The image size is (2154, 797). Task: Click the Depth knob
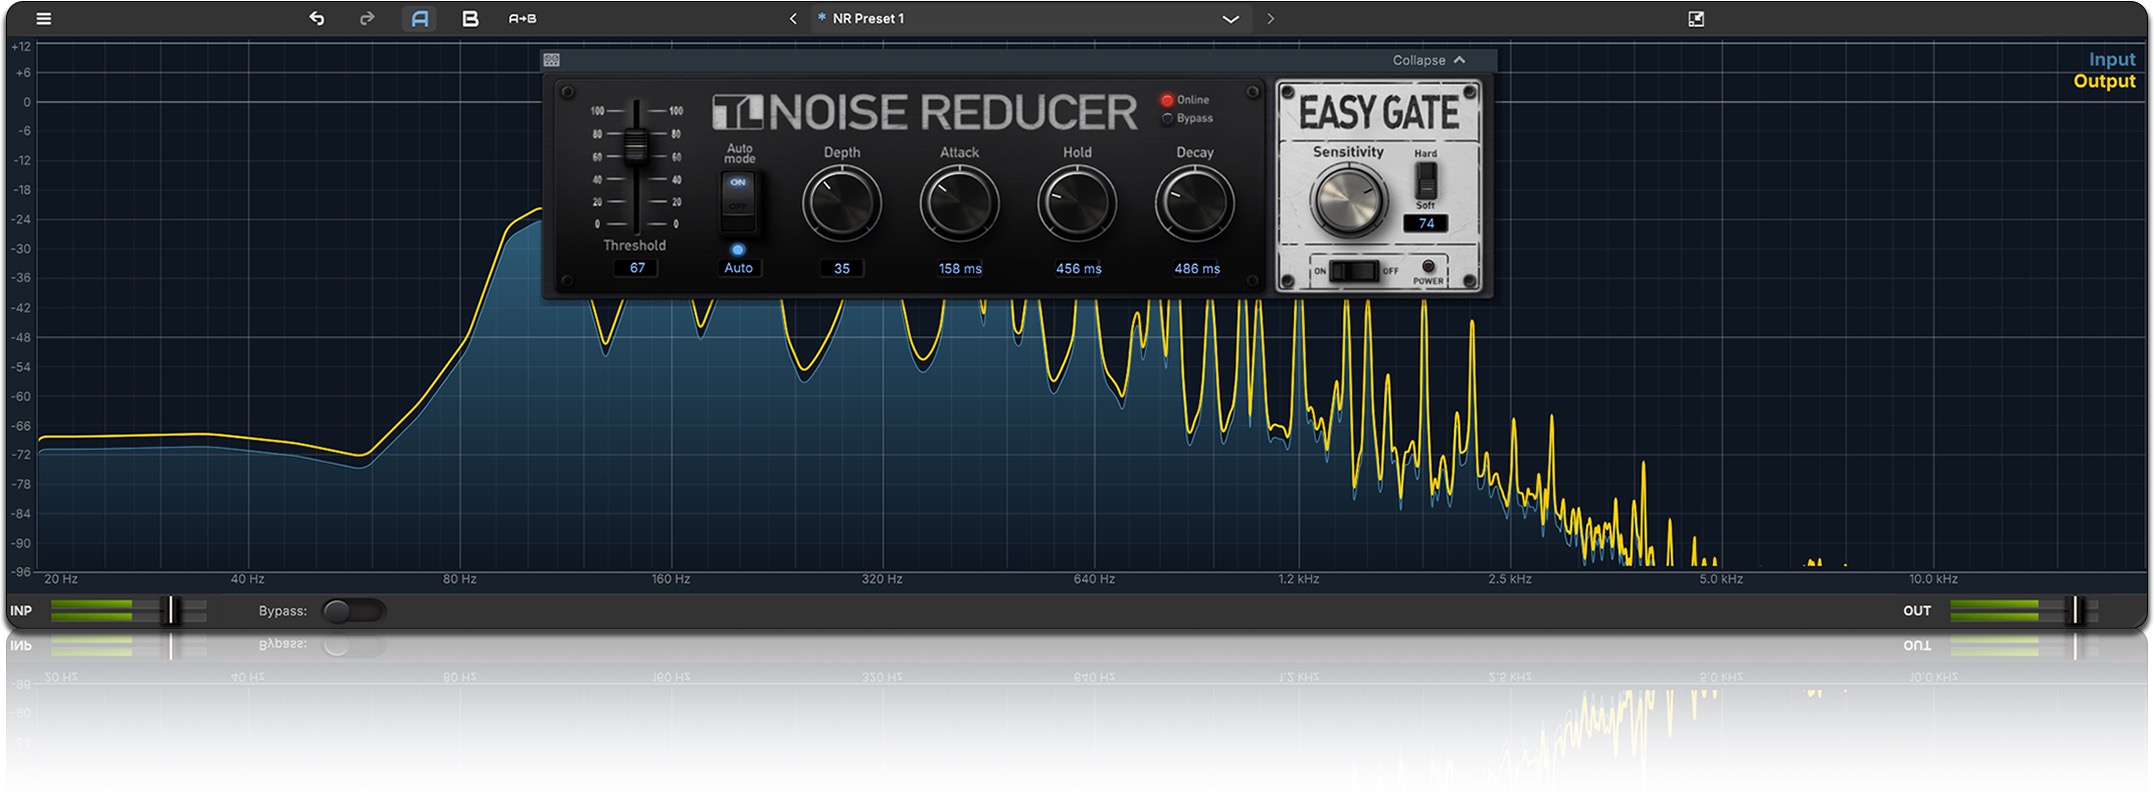842,203
